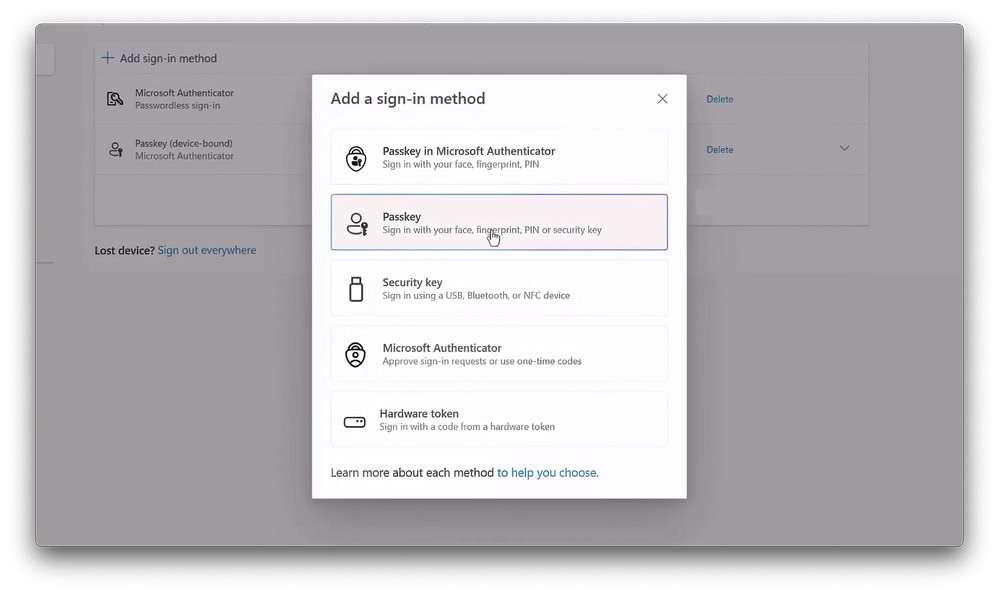
Task: Click the Passkey person-with-key icon in dialog
Action: click(357, 224)
